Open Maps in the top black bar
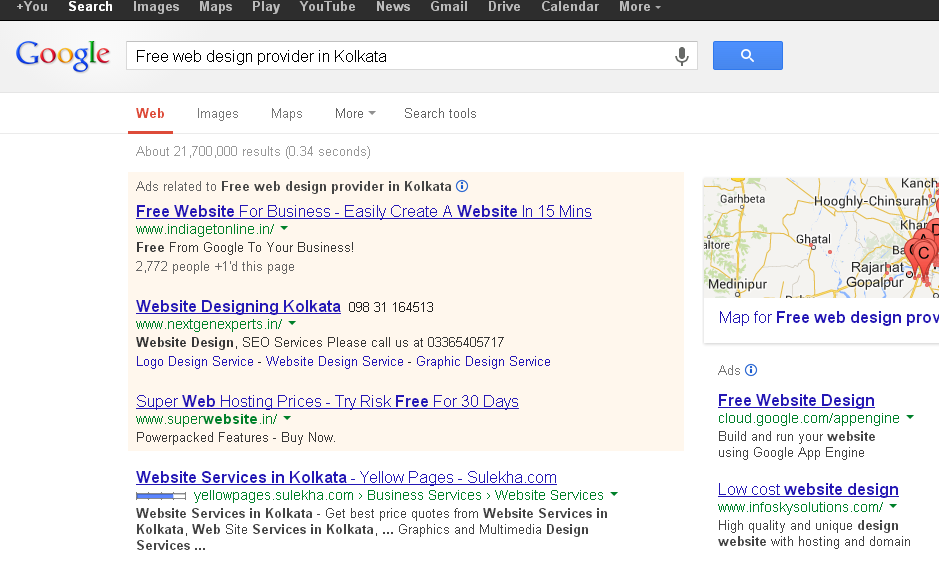 click(216, 7)
